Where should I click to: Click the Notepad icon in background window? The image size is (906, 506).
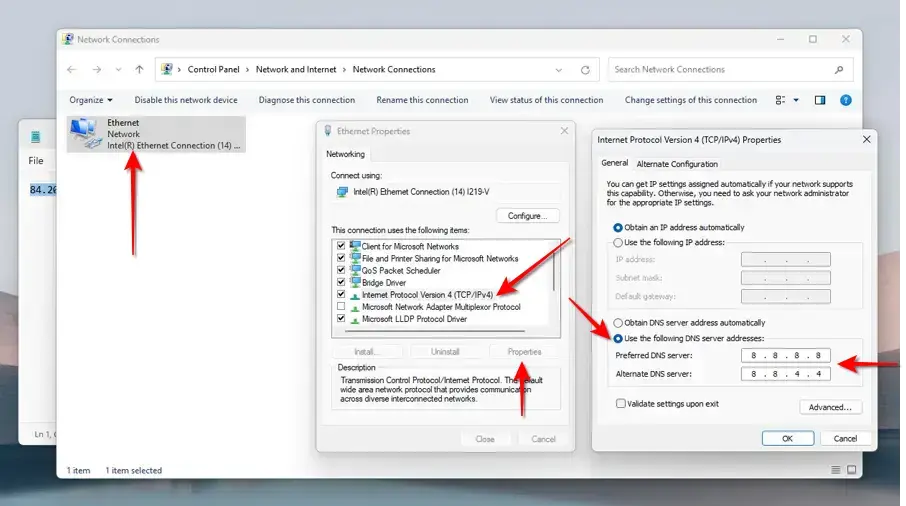(x=36, y=137)
